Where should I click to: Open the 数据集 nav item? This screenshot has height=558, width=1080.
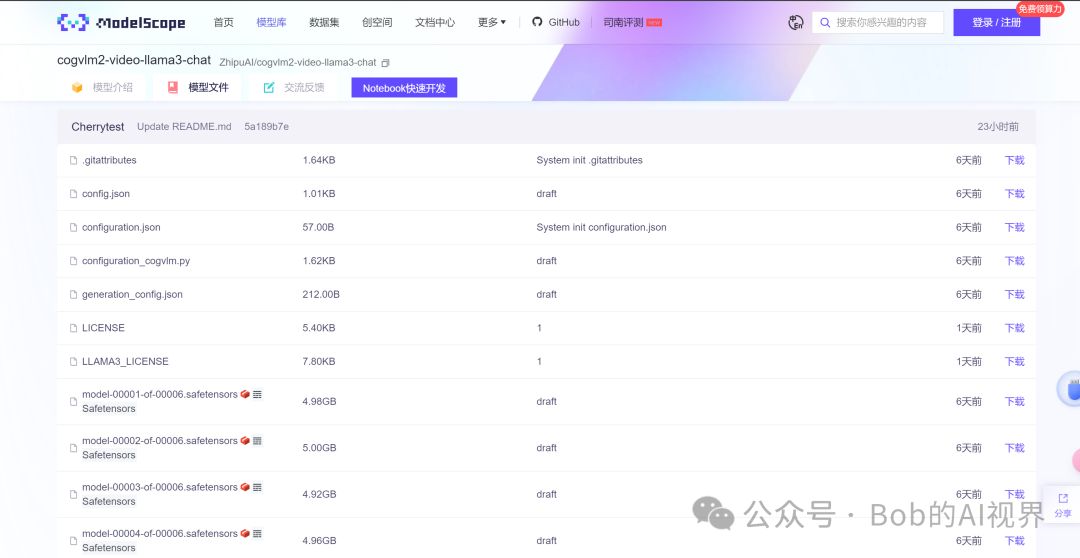pyautogui.click(x=324, y=22)
